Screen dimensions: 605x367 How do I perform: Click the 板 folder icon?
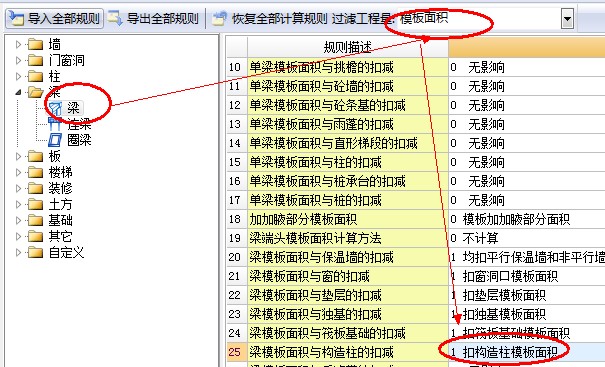35,156
